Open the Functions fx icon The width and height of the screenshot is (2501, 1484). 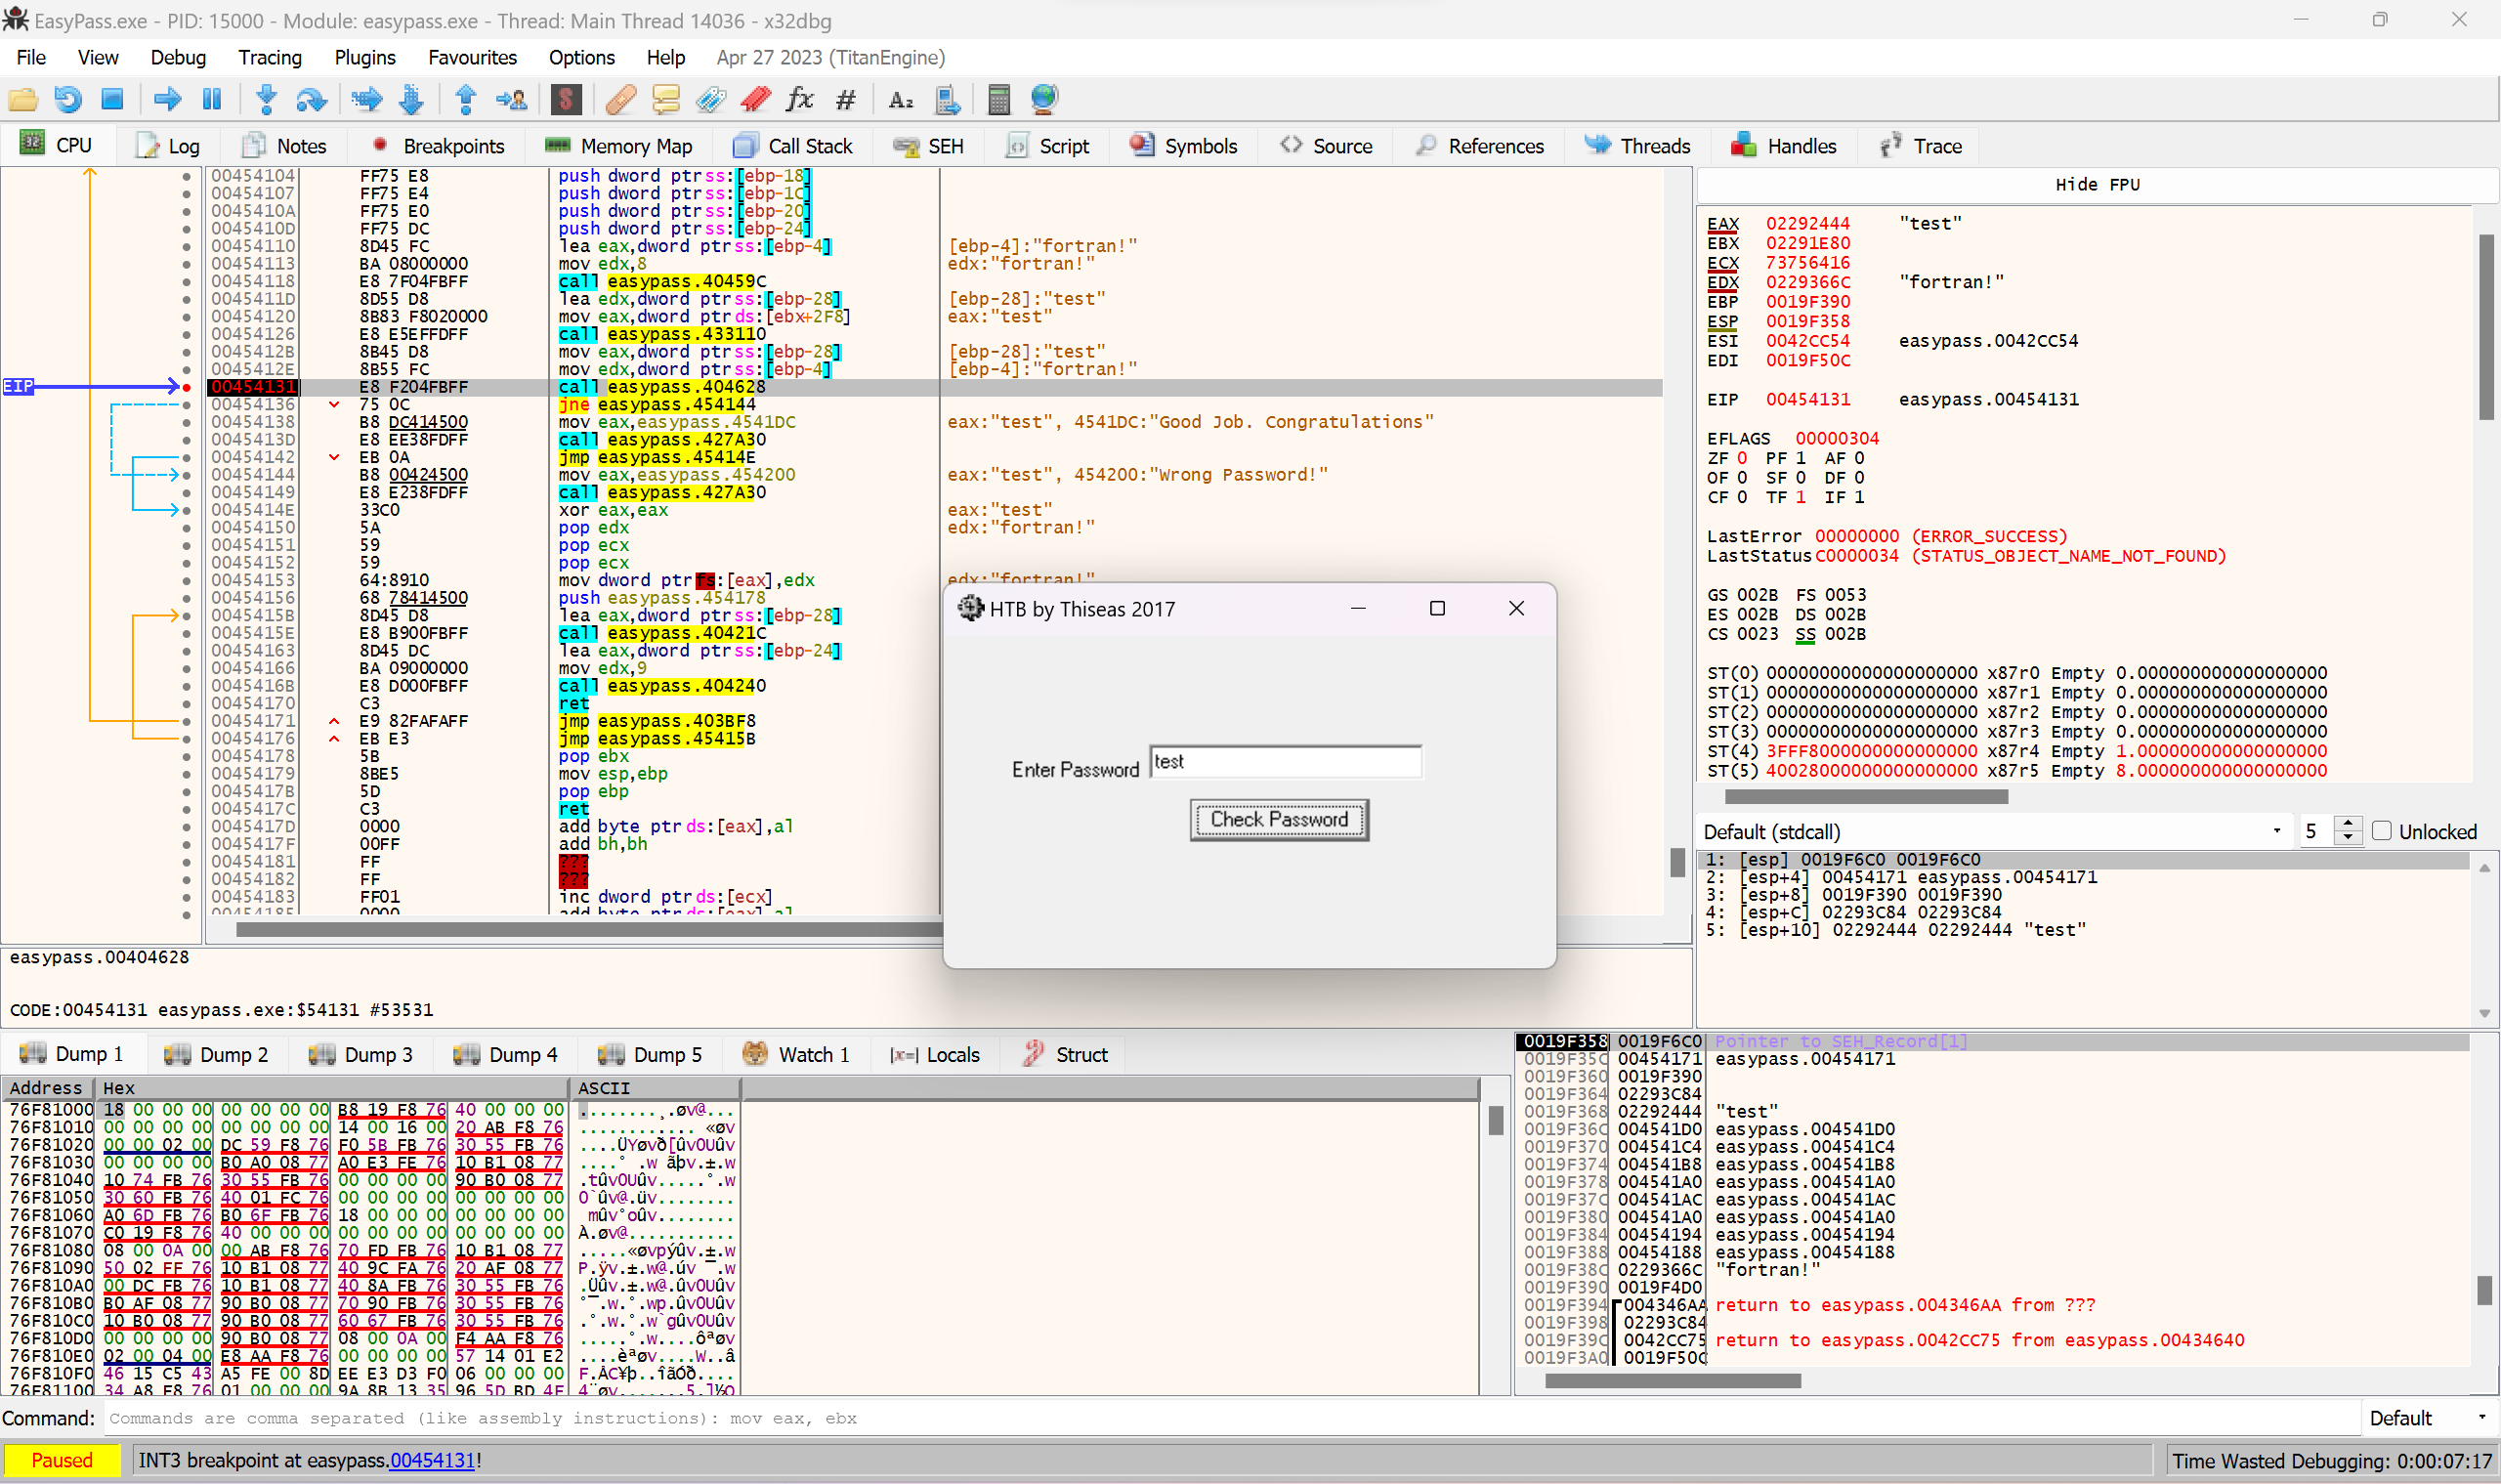click(x=800, y=99)
